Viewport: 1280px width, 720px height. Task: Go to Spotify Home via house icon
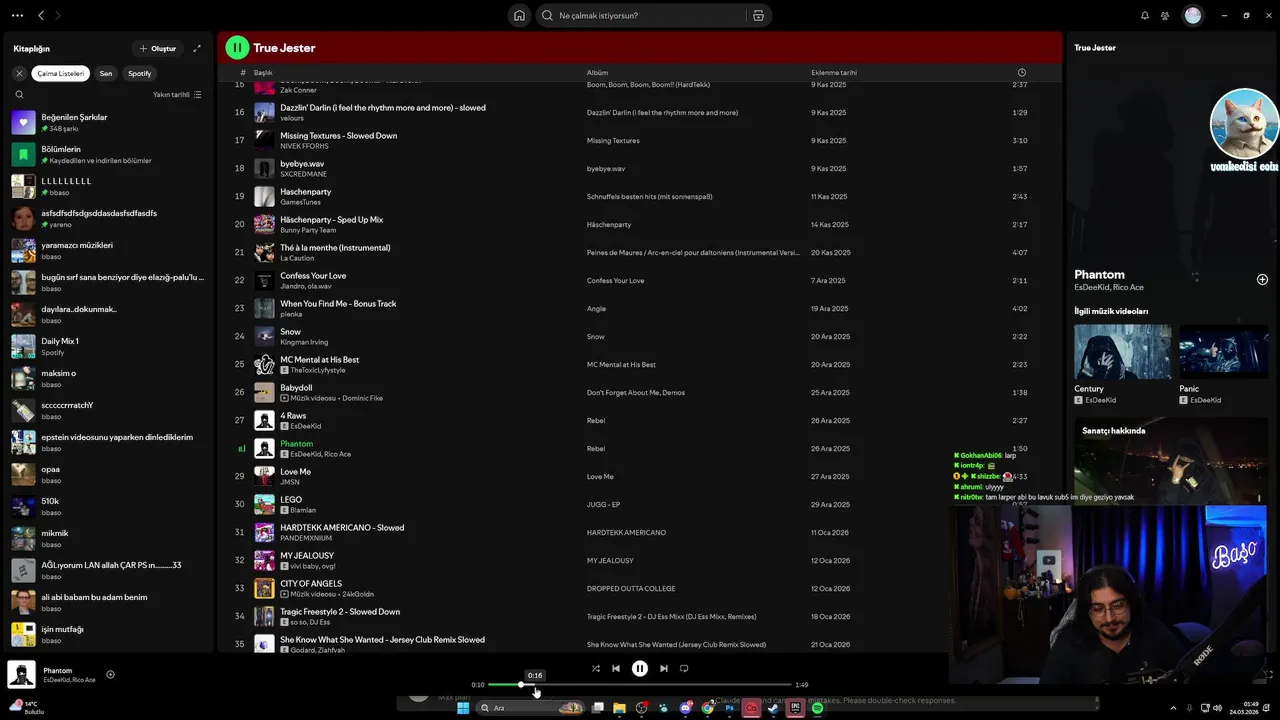click(x=519, y=15)
